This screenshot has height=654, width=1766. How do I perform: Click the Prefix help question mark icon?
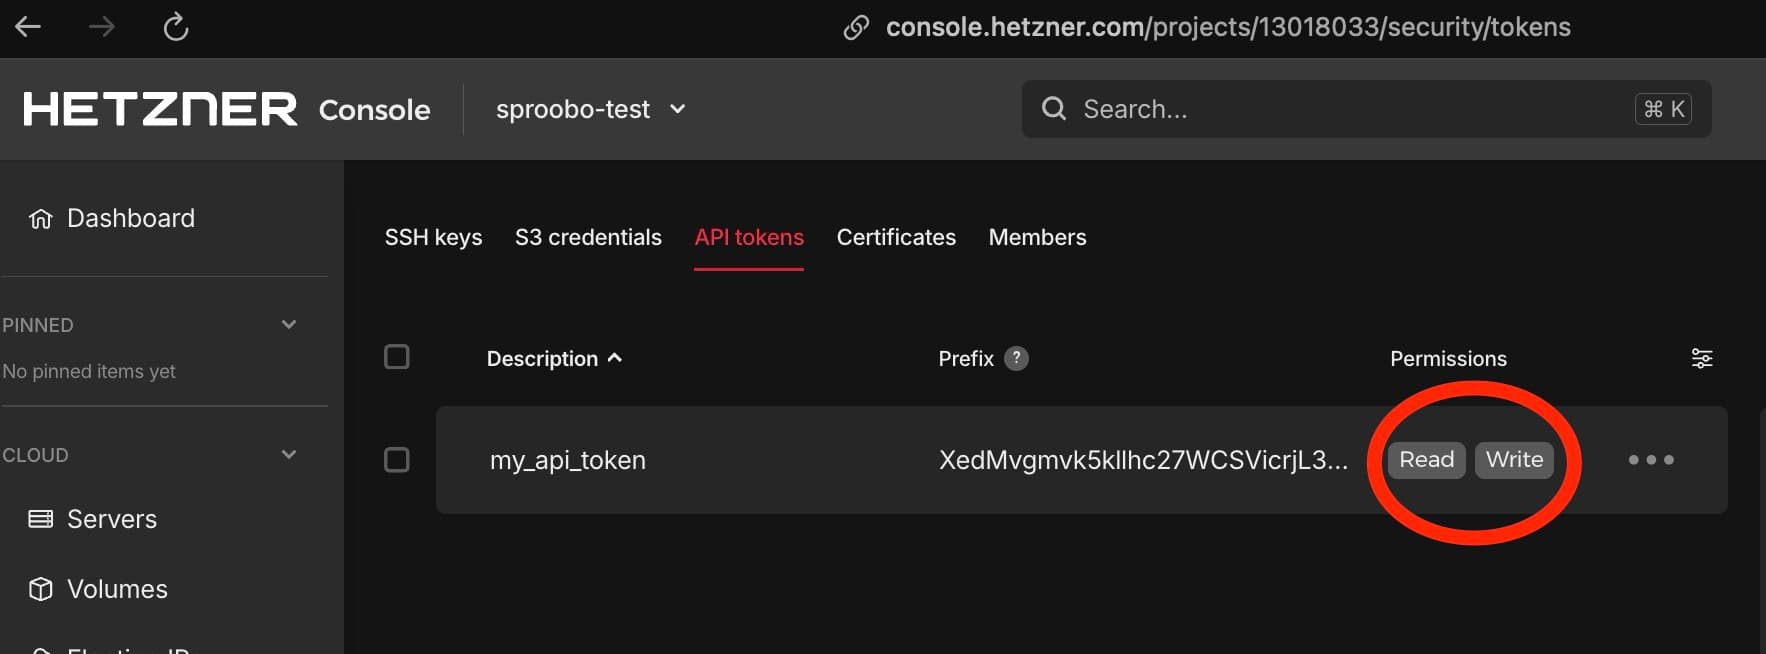point(1016,358)
